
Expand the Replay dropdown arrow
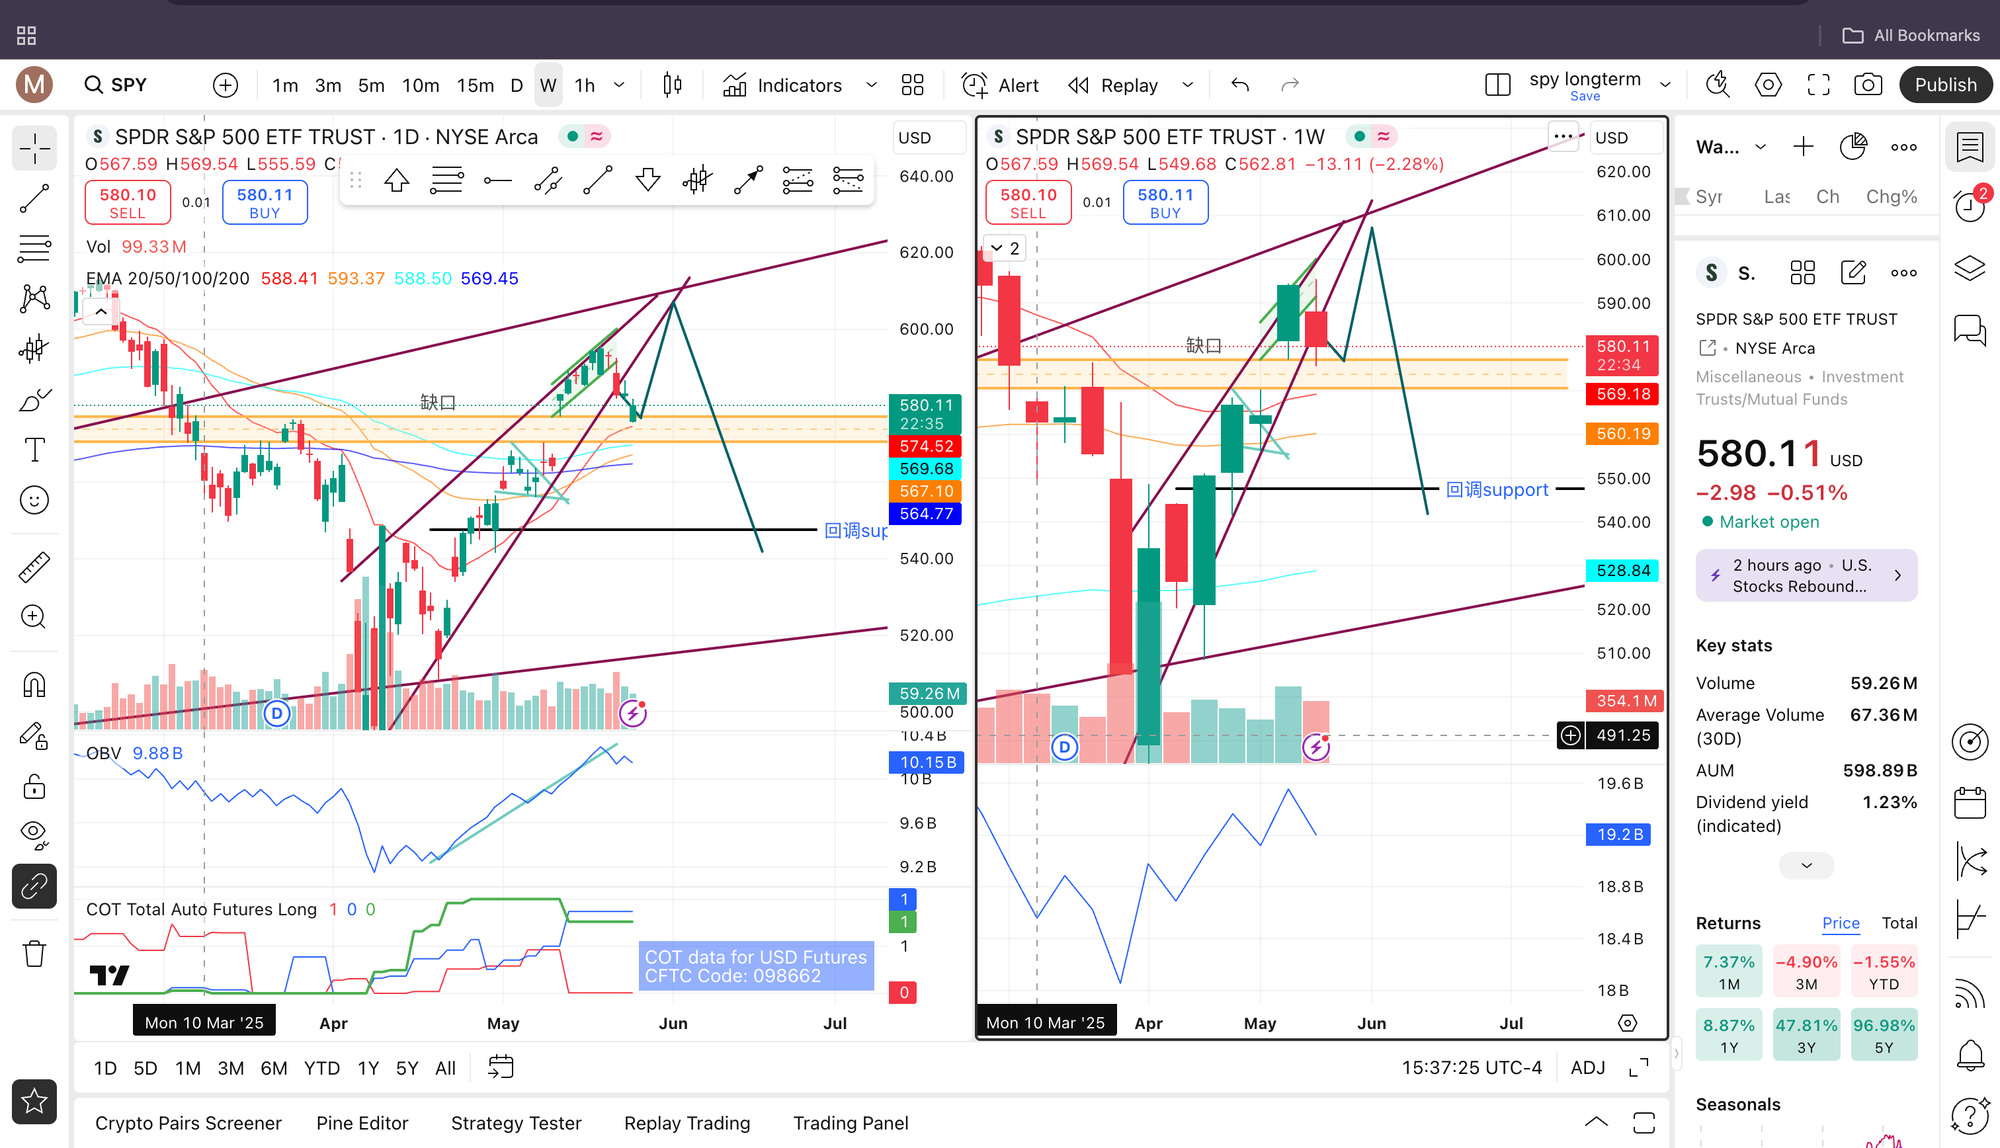pyautogui.click(x=1188, y=85)
